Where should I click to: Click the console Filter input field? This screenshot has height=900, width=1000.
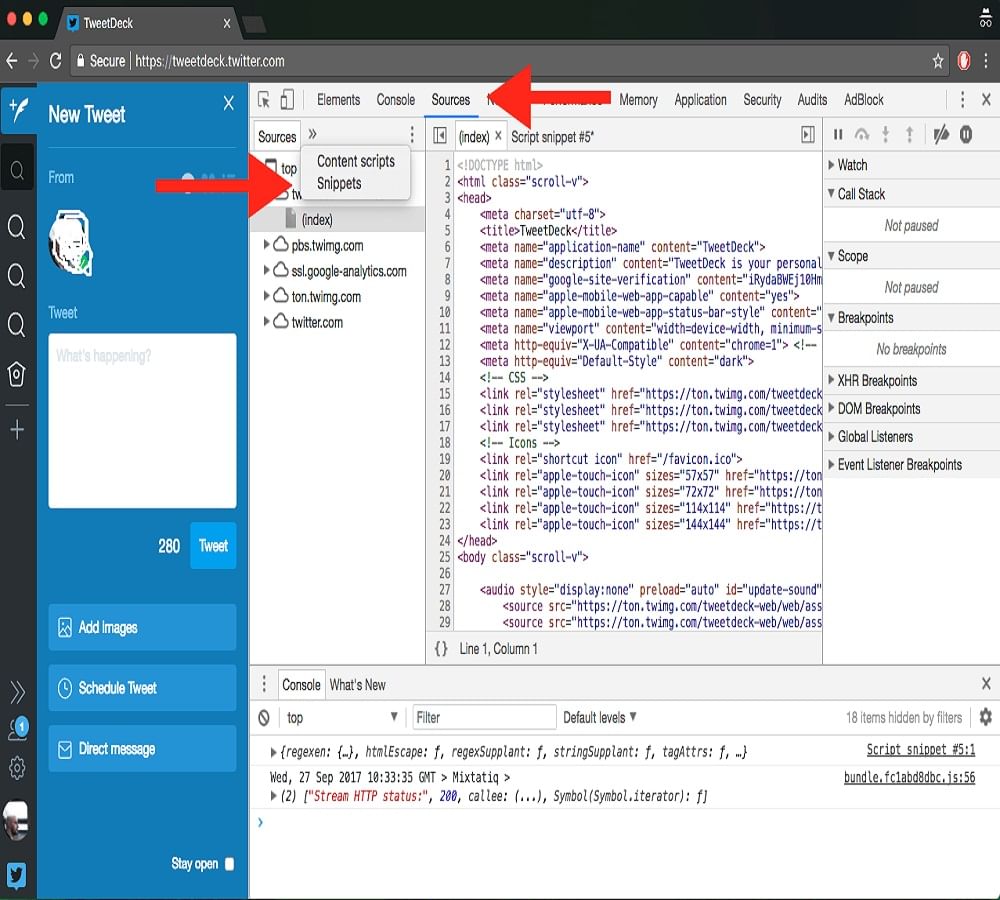[x=485, y=717]
